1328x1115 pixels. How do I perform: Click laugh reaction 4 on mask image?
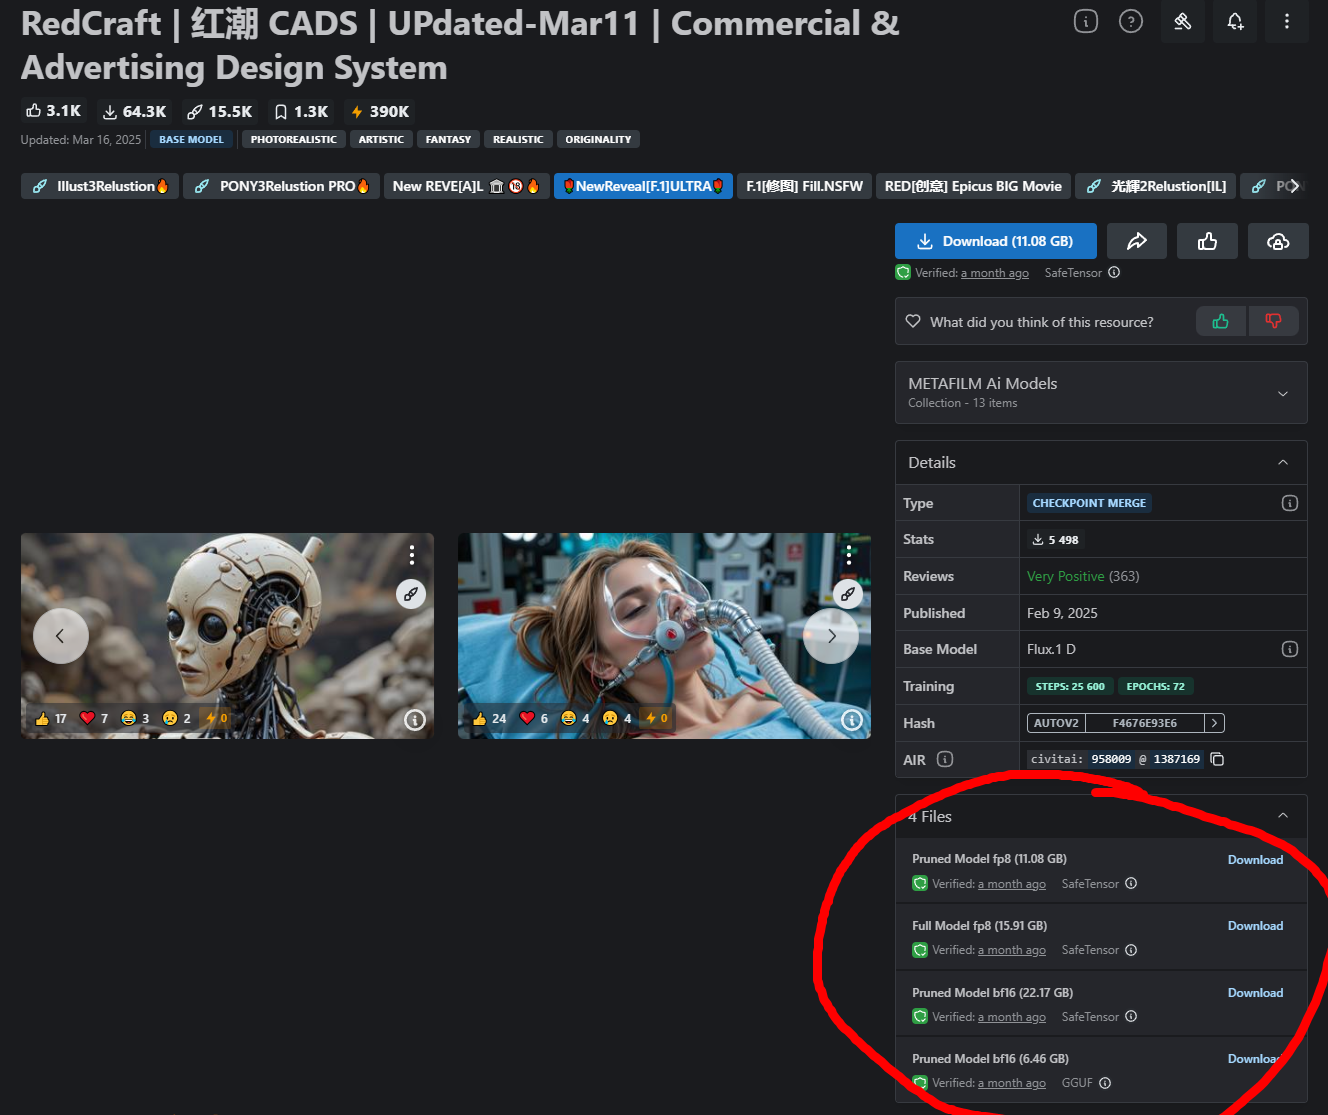coord(575,718)
